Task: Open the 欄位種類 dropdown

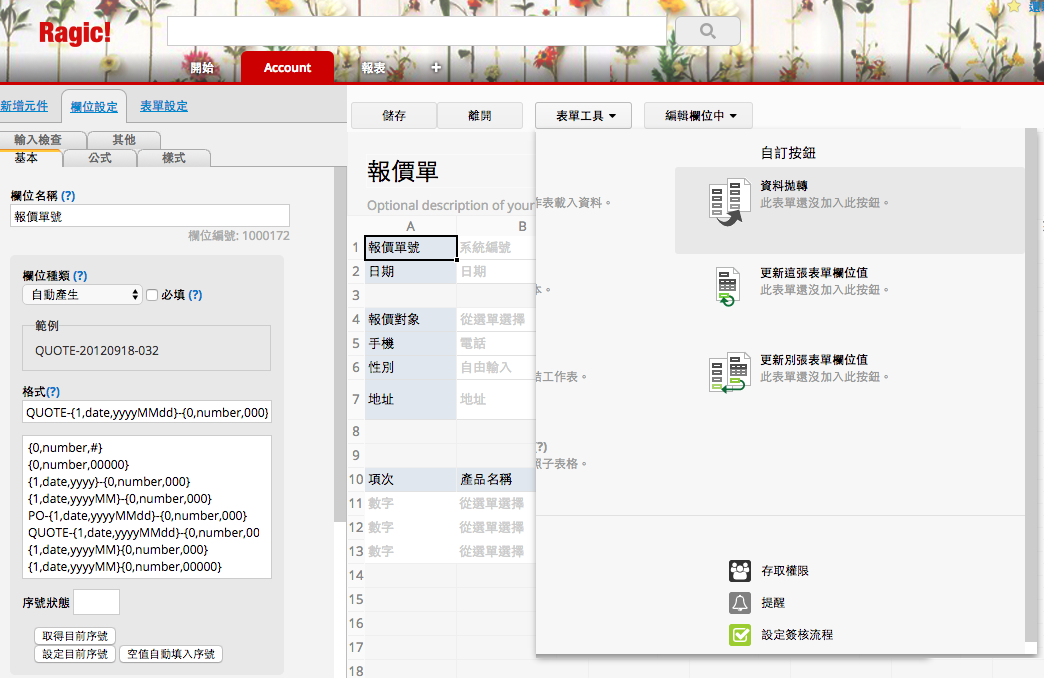Action: [82, 294]
